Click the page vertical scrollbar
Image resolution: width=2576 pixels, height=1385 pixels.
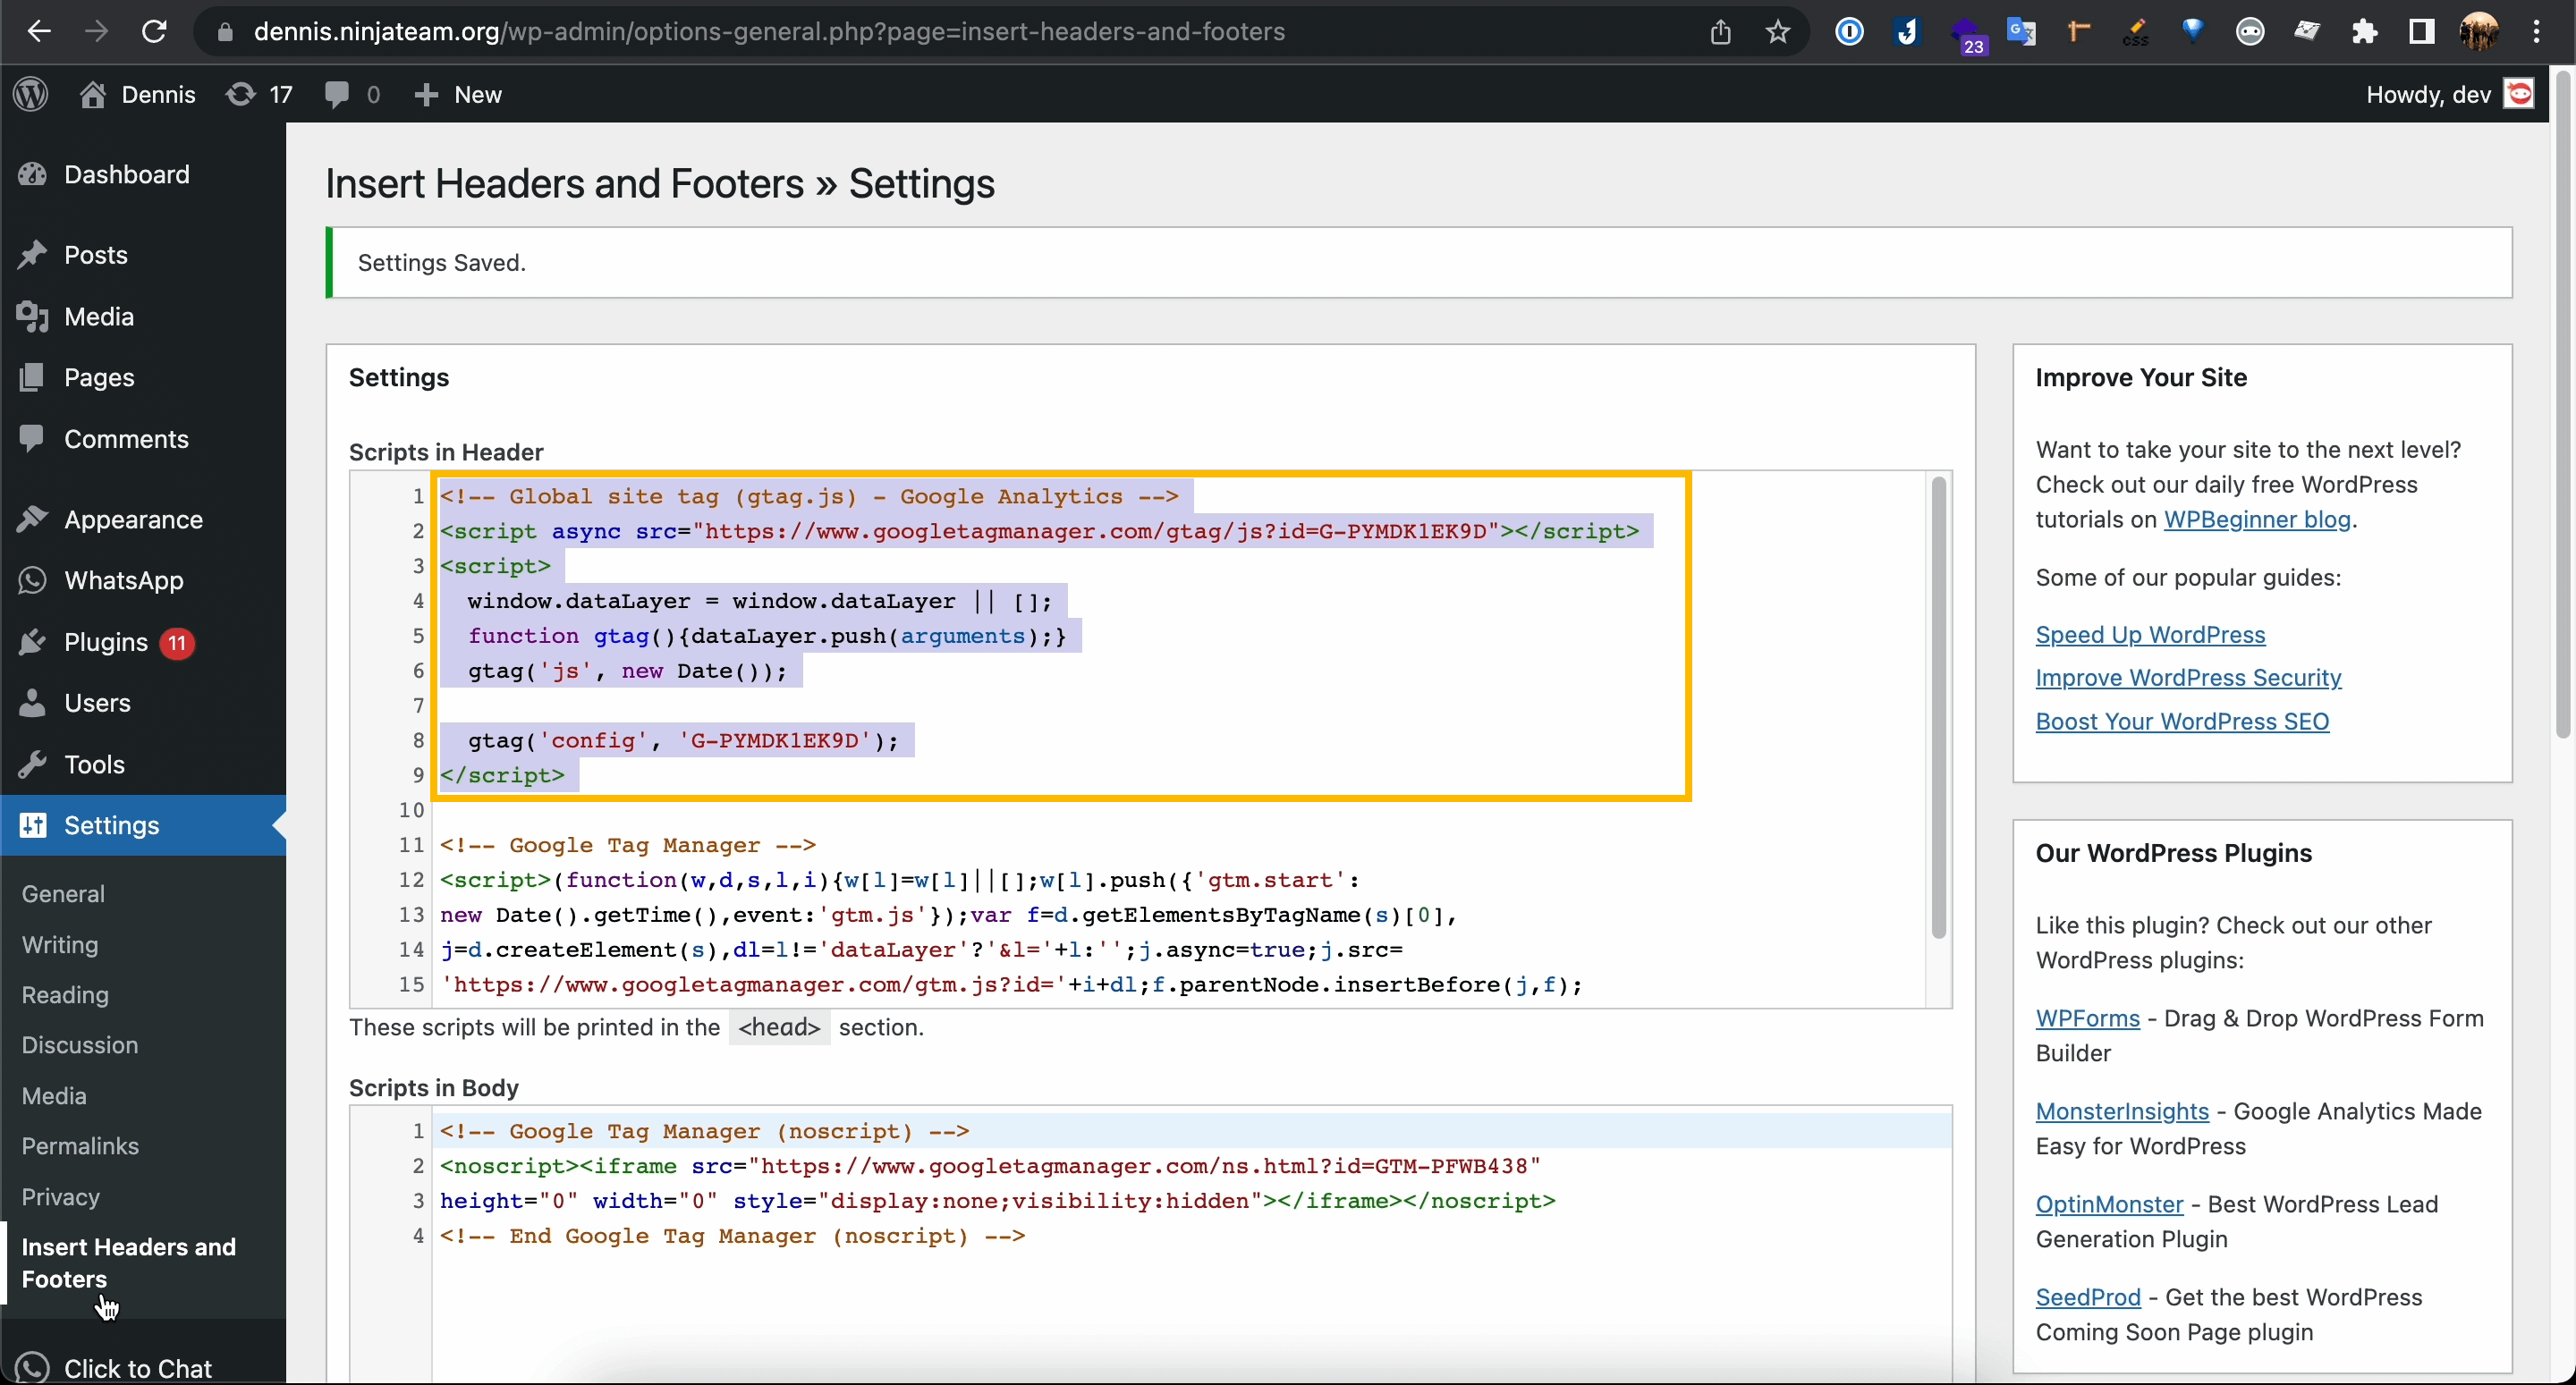tap(2564, 404)
